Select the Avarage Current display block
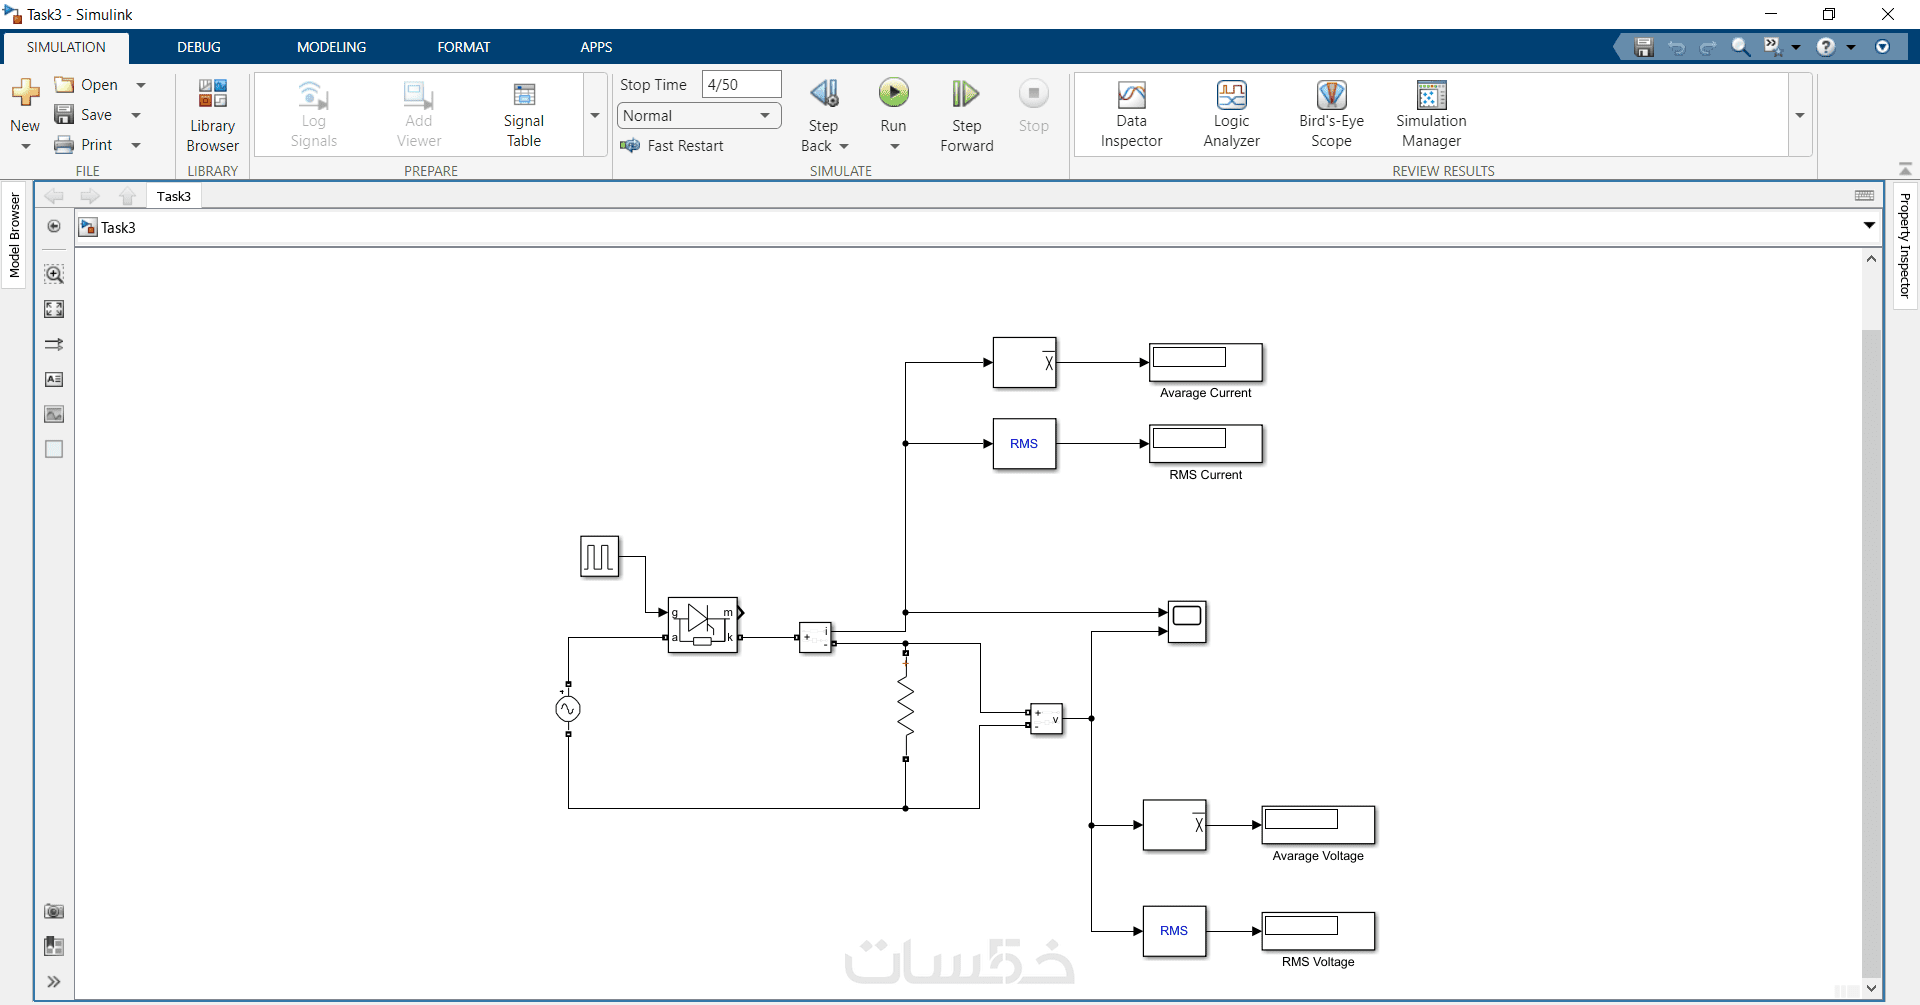The height and width of the screenshot is (1005, 1920). point(1206,362)
